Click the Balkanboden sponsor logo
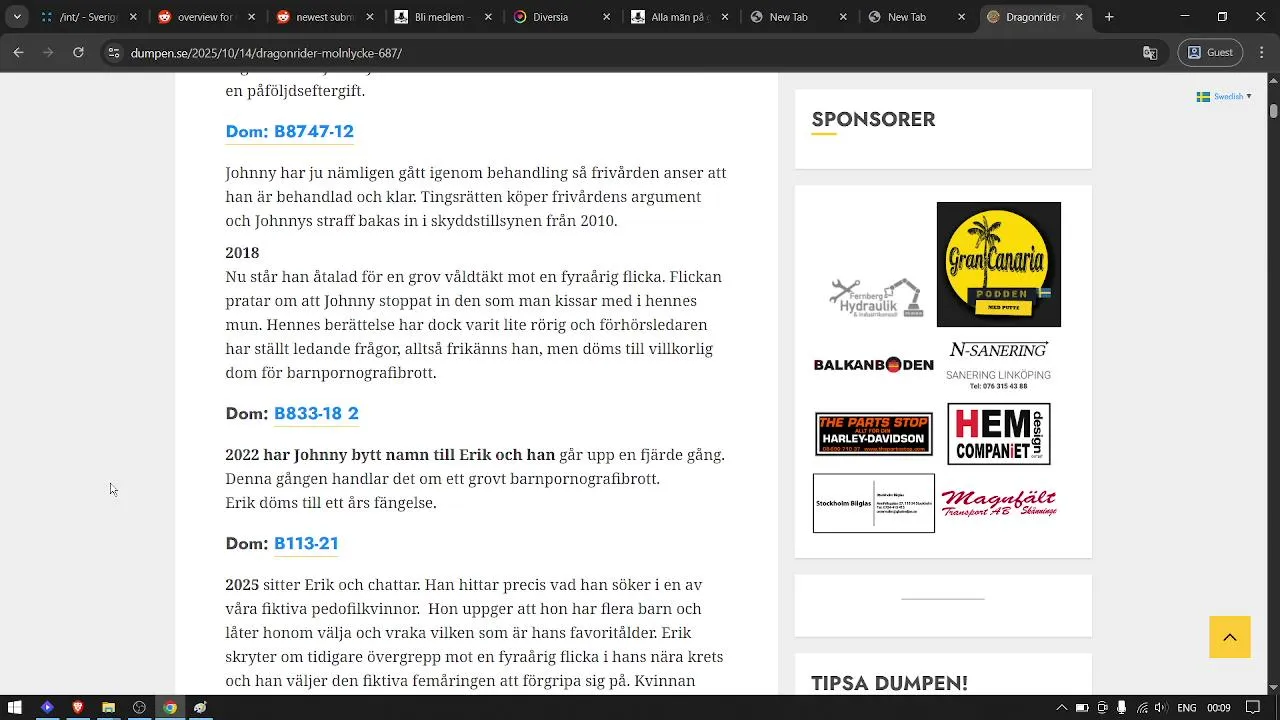Viewport: 1280px width, 720px height. click(873, 365)
